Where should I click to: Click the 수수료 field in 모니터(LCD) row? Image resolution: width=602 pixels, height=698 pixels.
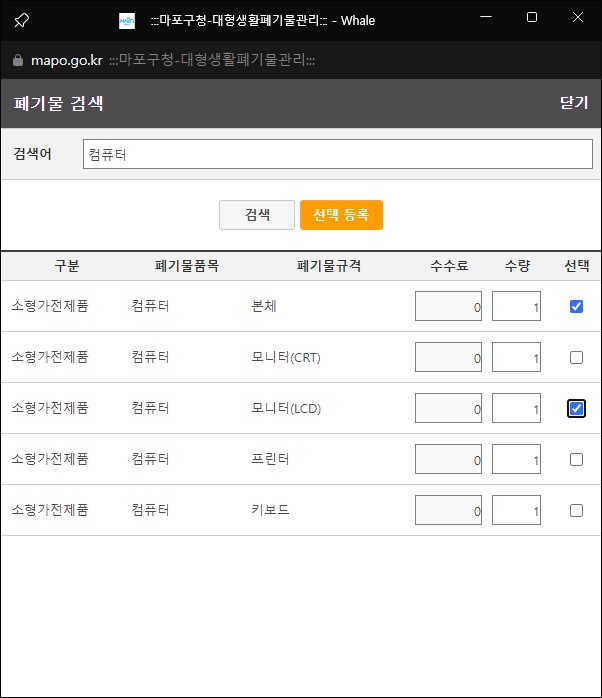pyautogui.click(x=448, y=408)
